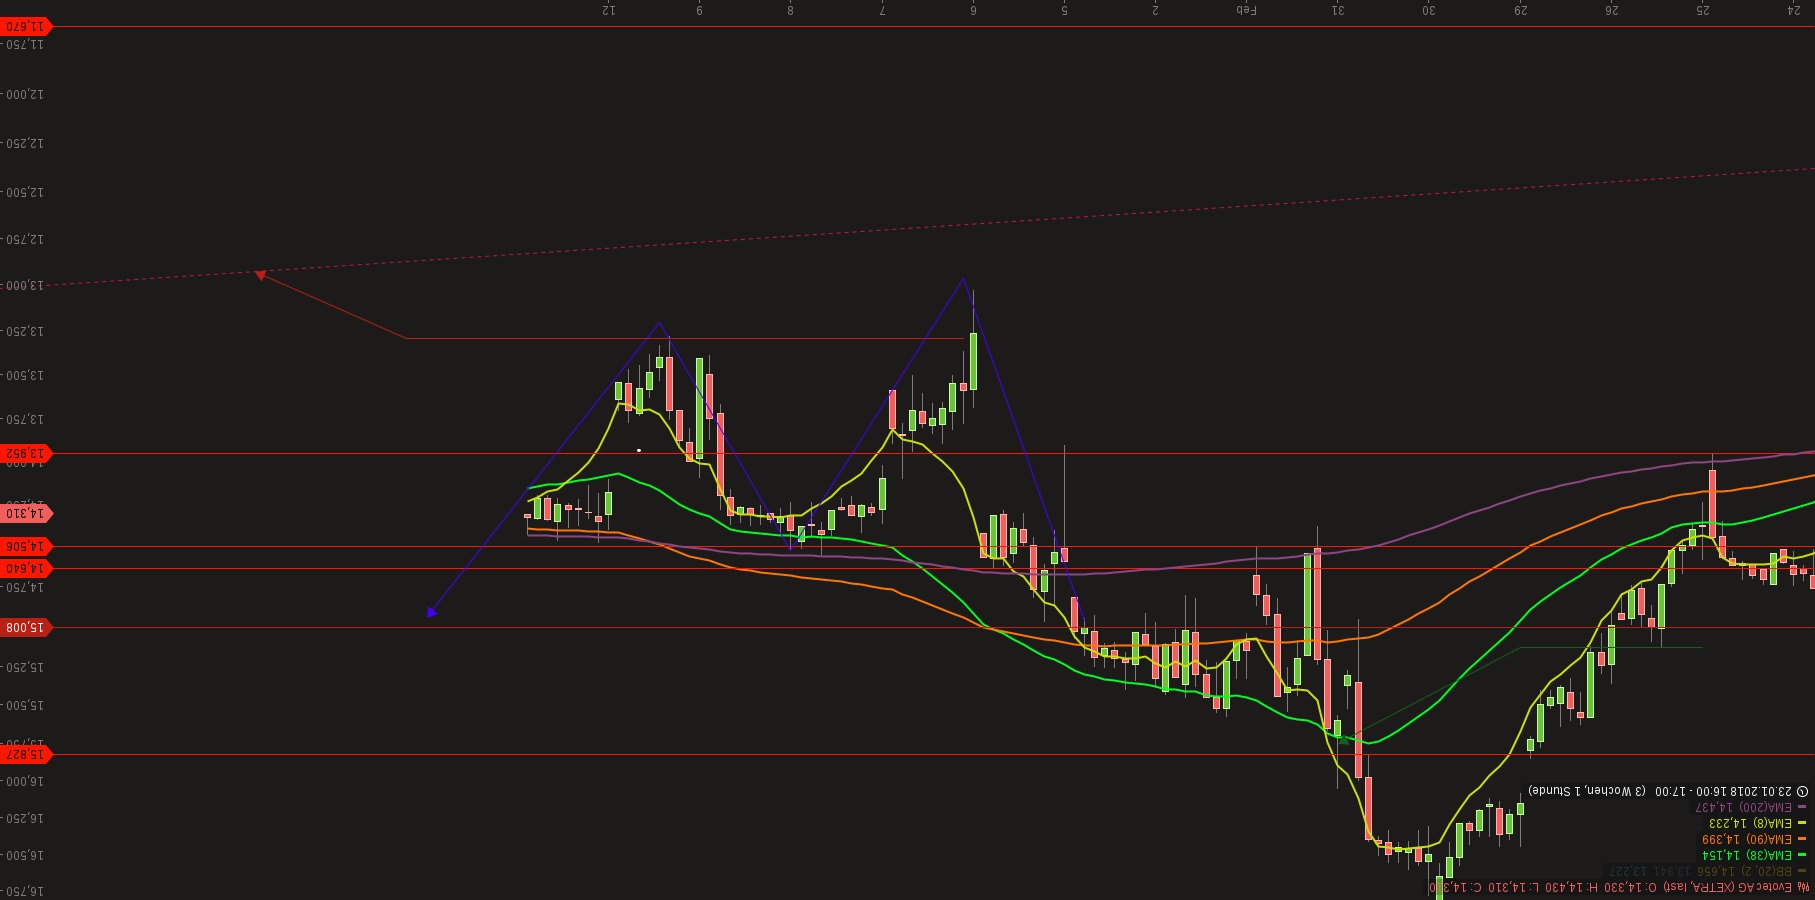
Task: Click the orange EMA(90) dash marker in the legend
Action: click(1804, 839)
